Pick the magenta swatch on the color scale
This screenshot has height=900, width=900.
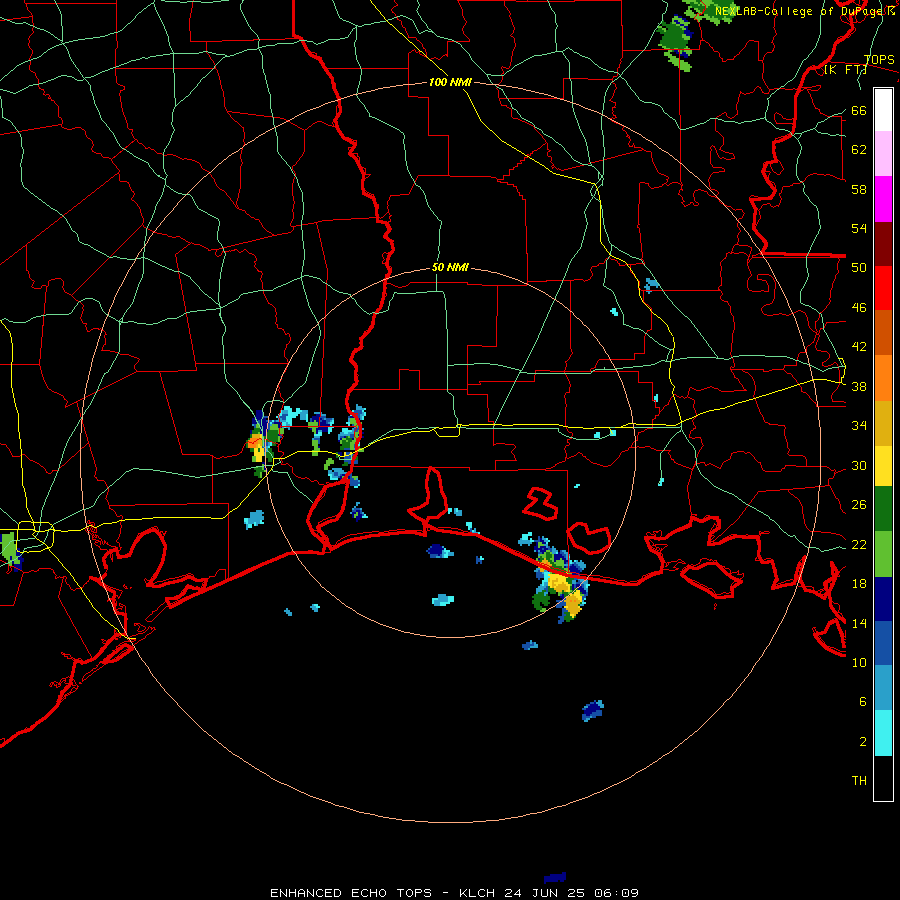[x=883, y=199]
